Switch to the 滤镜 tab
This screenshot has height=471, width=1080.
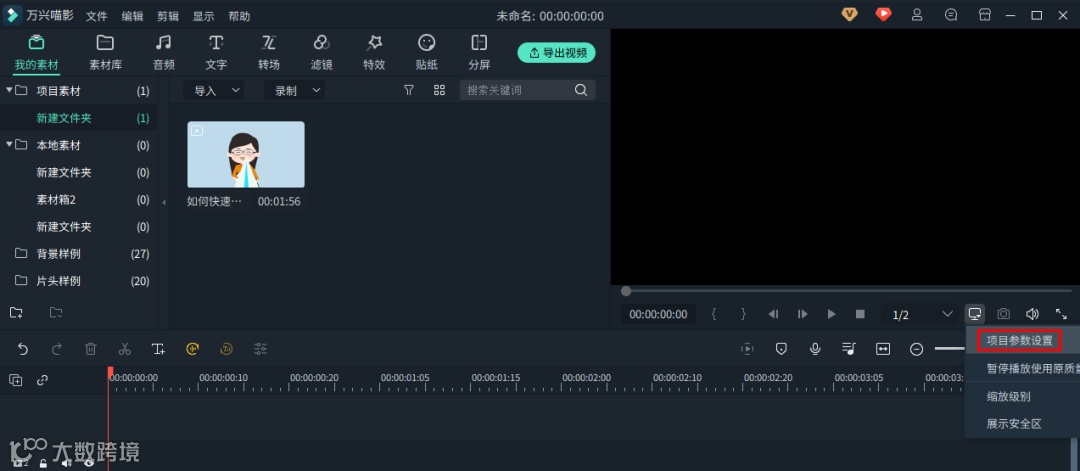click(322, 52)
